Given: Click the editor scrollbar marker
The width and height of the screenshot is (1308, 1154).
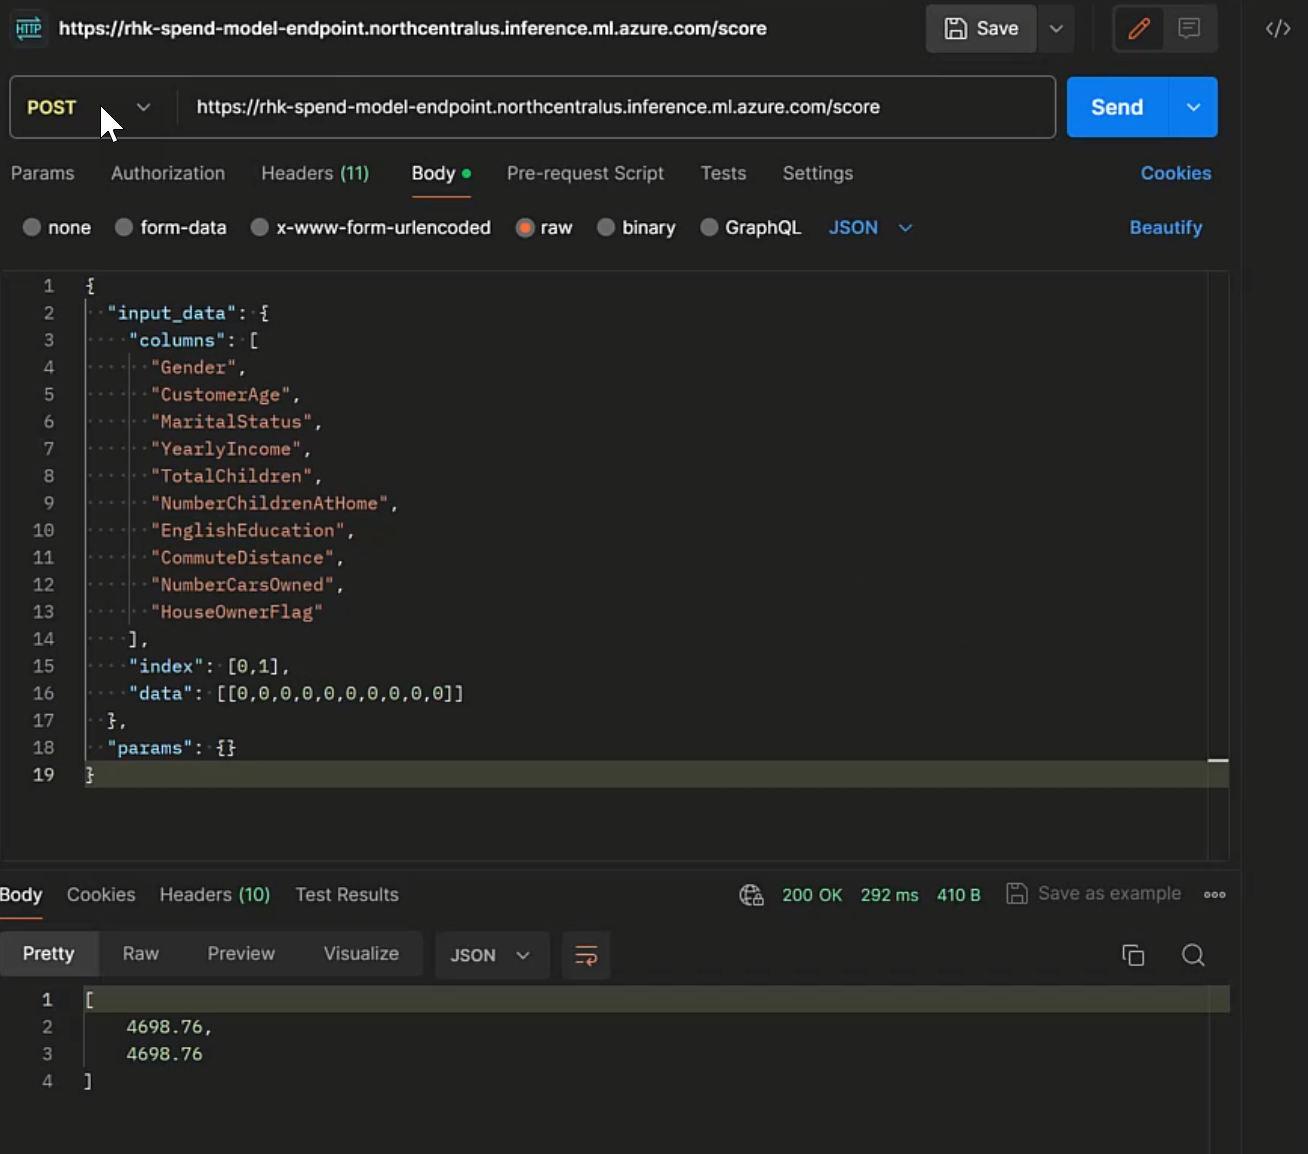Looking at the screenshot, I should click(x=1218, y=761).
